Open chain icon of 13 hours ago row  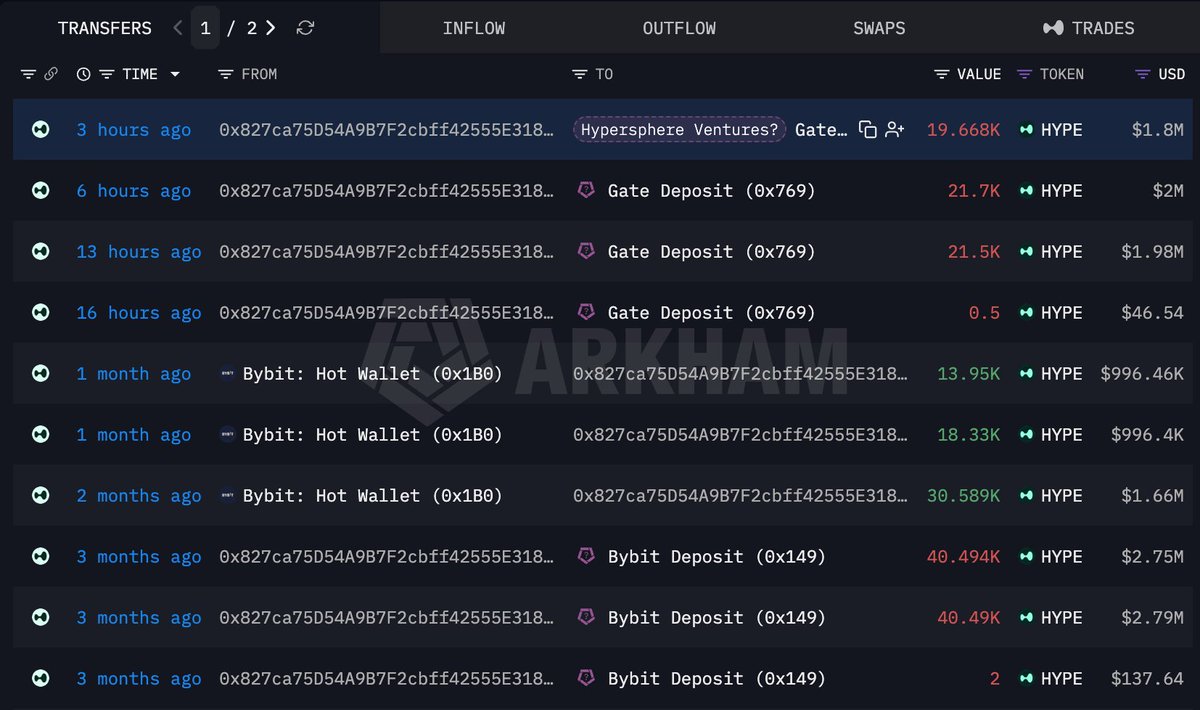point(41,251)
